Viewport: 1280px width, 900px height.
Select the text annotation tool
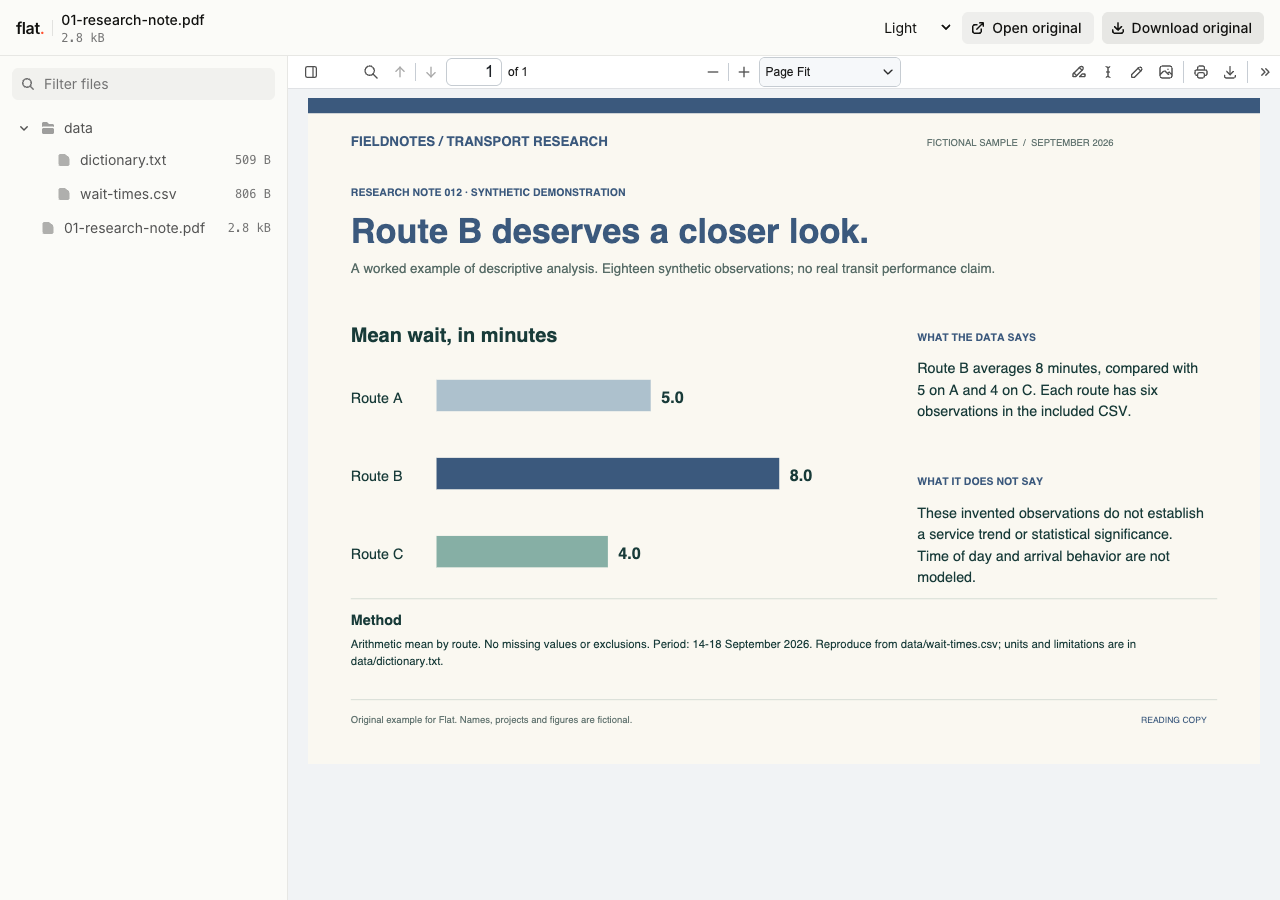(x=1108, y=72)
